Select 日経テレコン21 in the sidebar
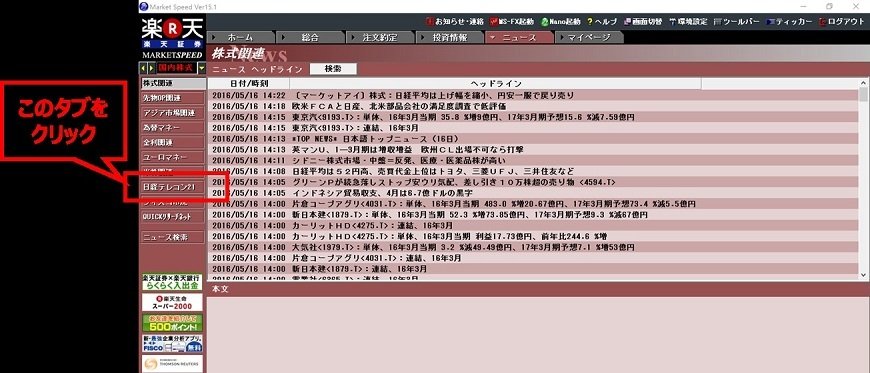Screen dimensions: 870x373 [172, 187]
